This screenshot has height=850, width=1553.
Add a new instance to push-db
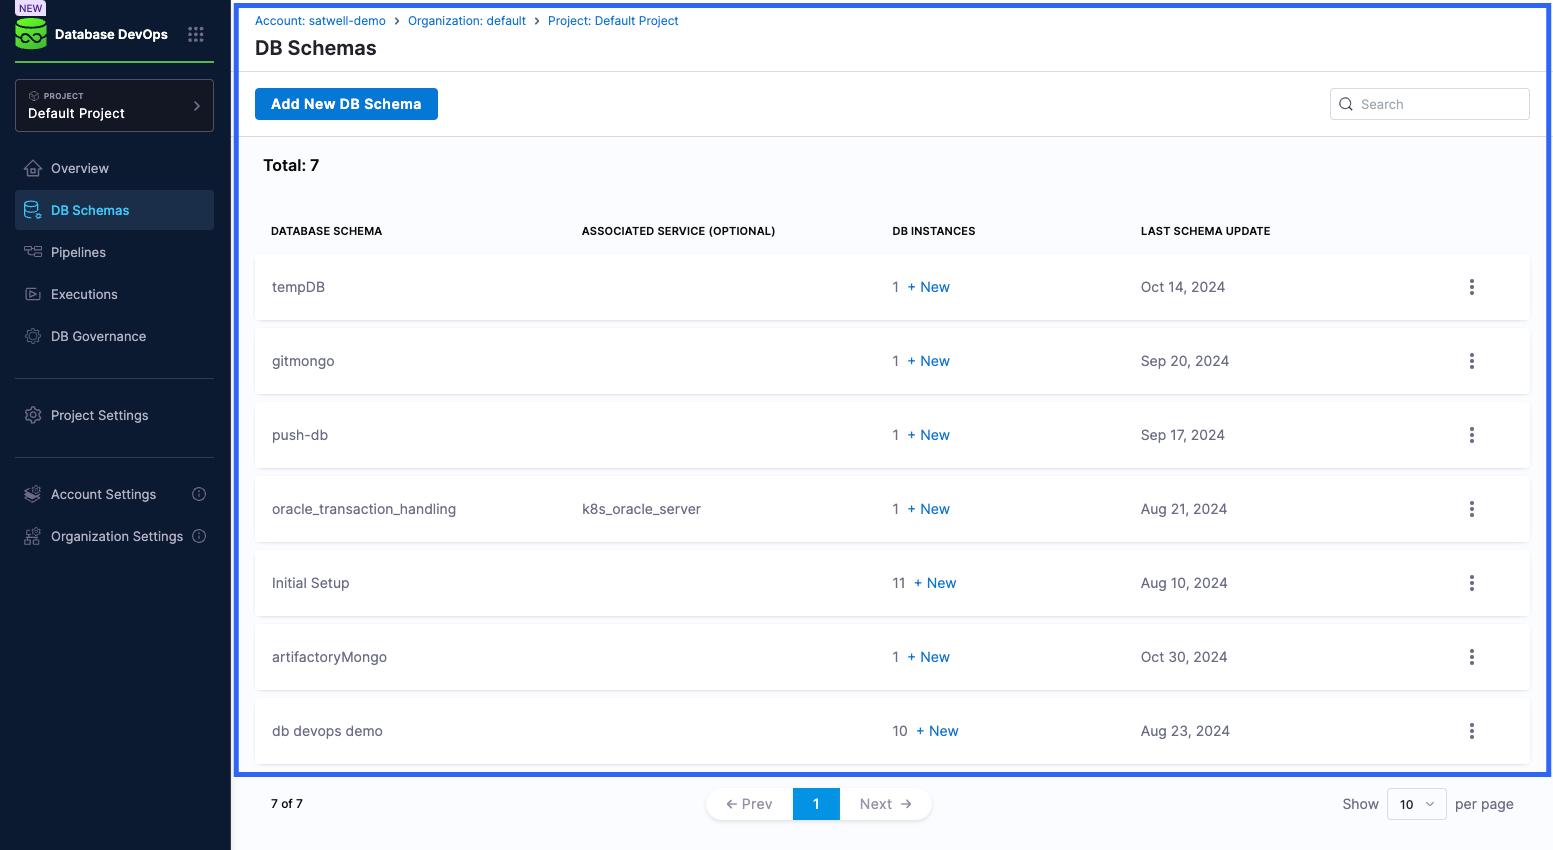(929, 435)
